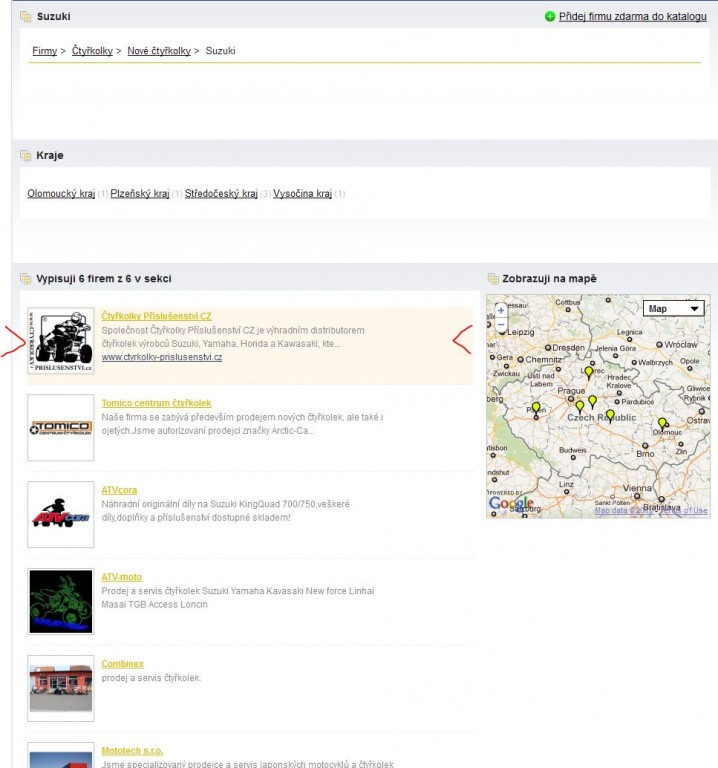Open ATVcora company listing
The width and height of the screenshot is (718, 768).
coord(119,490)
